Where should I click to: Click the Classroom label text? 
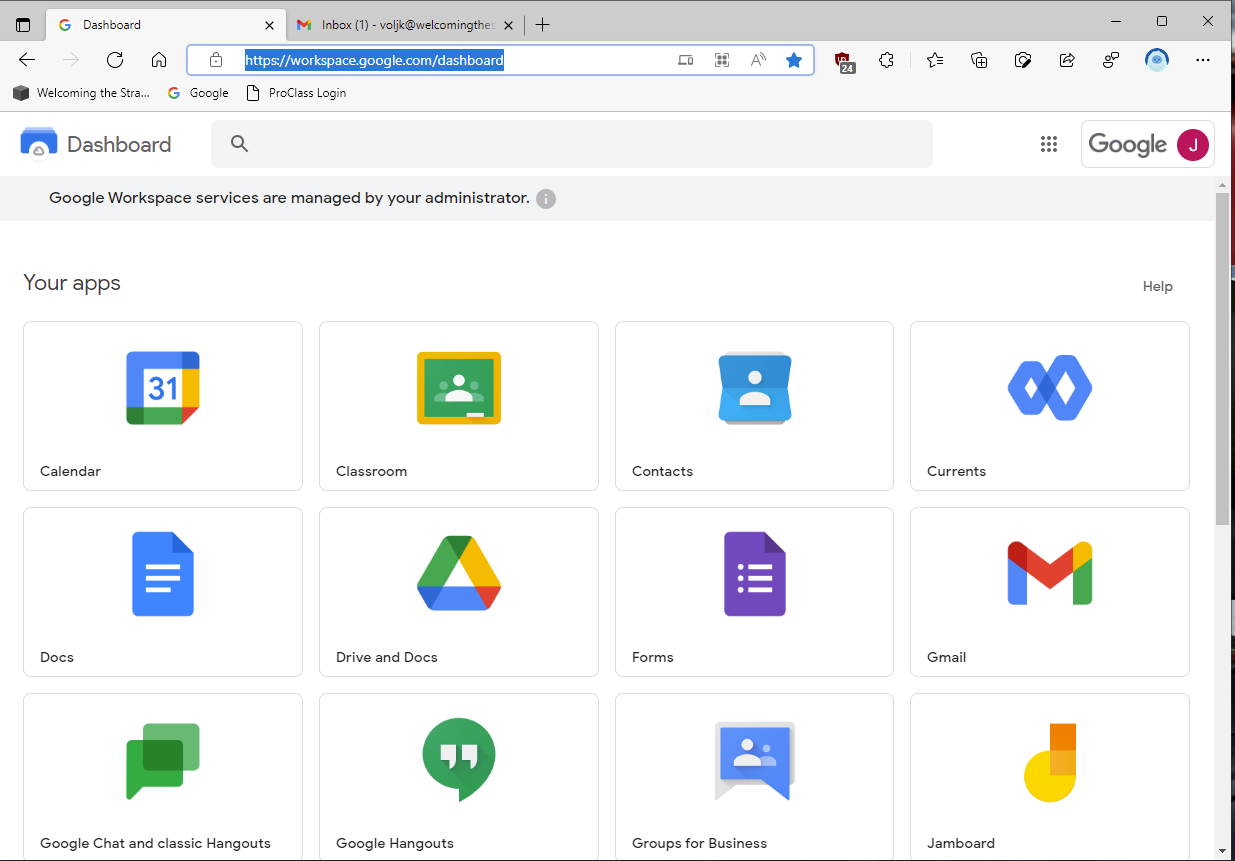[x=371, y=471]
